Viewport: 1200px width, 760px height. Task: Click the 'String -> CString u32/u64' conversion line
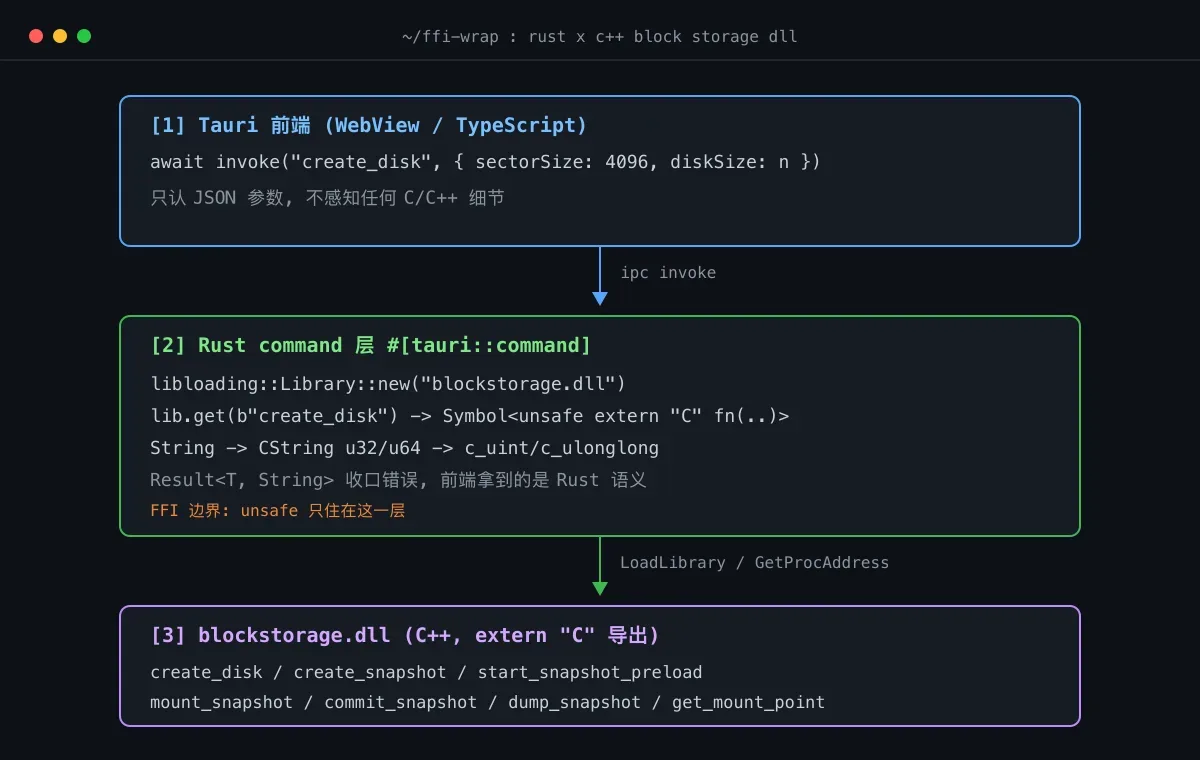404,447
